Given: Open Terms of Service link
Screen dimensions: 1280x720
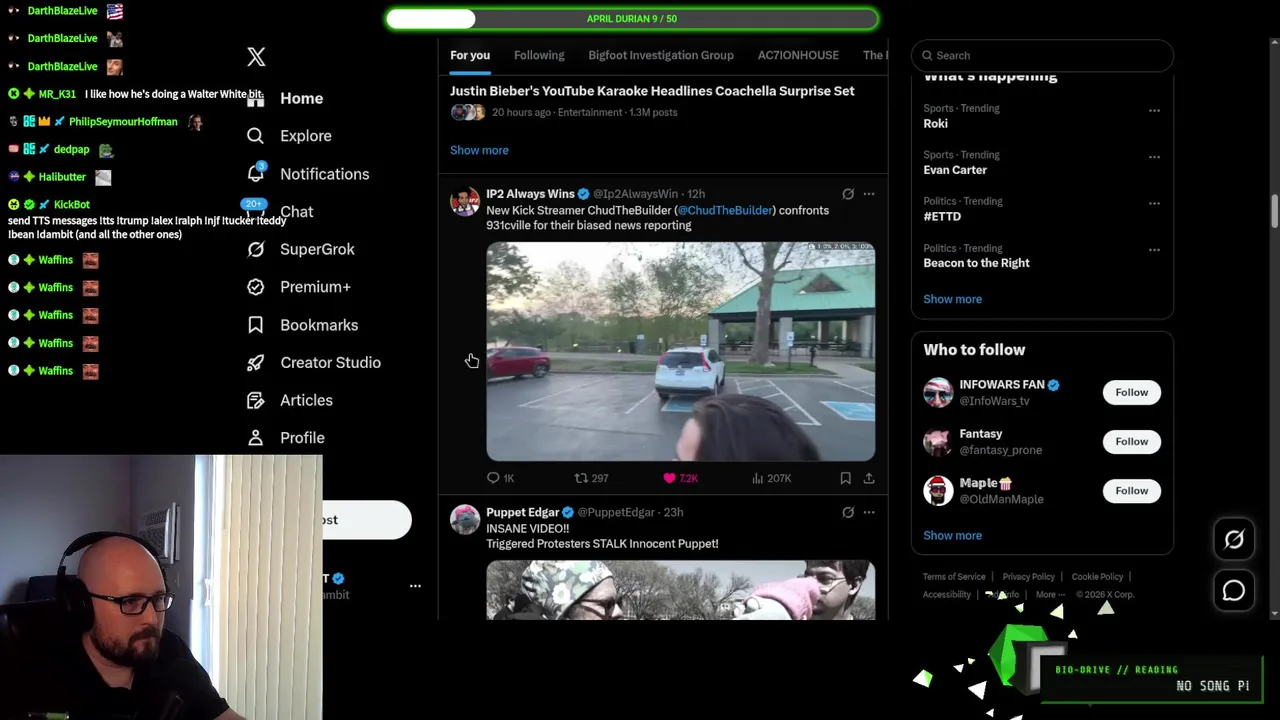Looking at the screenshot, I should (954, 577).
